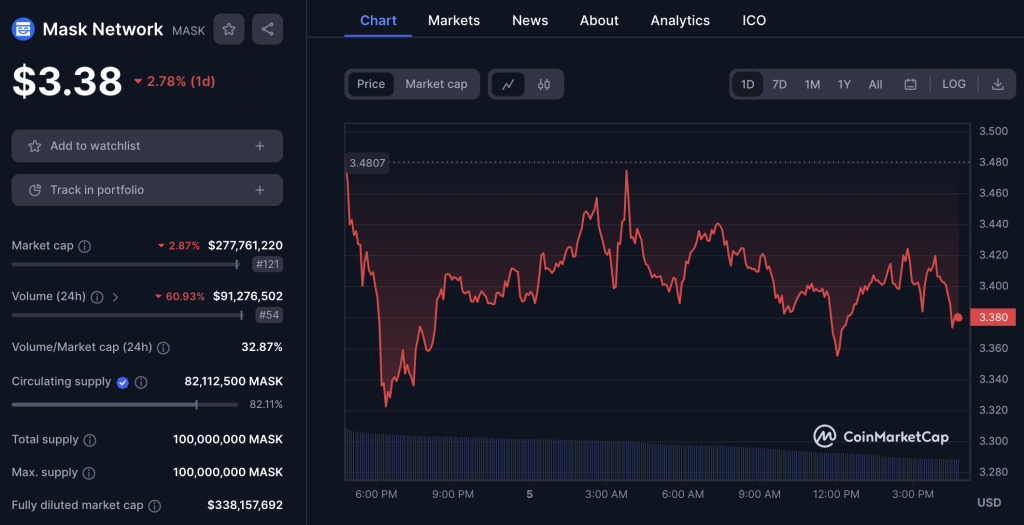Screen dimensions: 1024x525
Task: Click the 2.78% (1d) change text
Action: [x=181, y=82]
